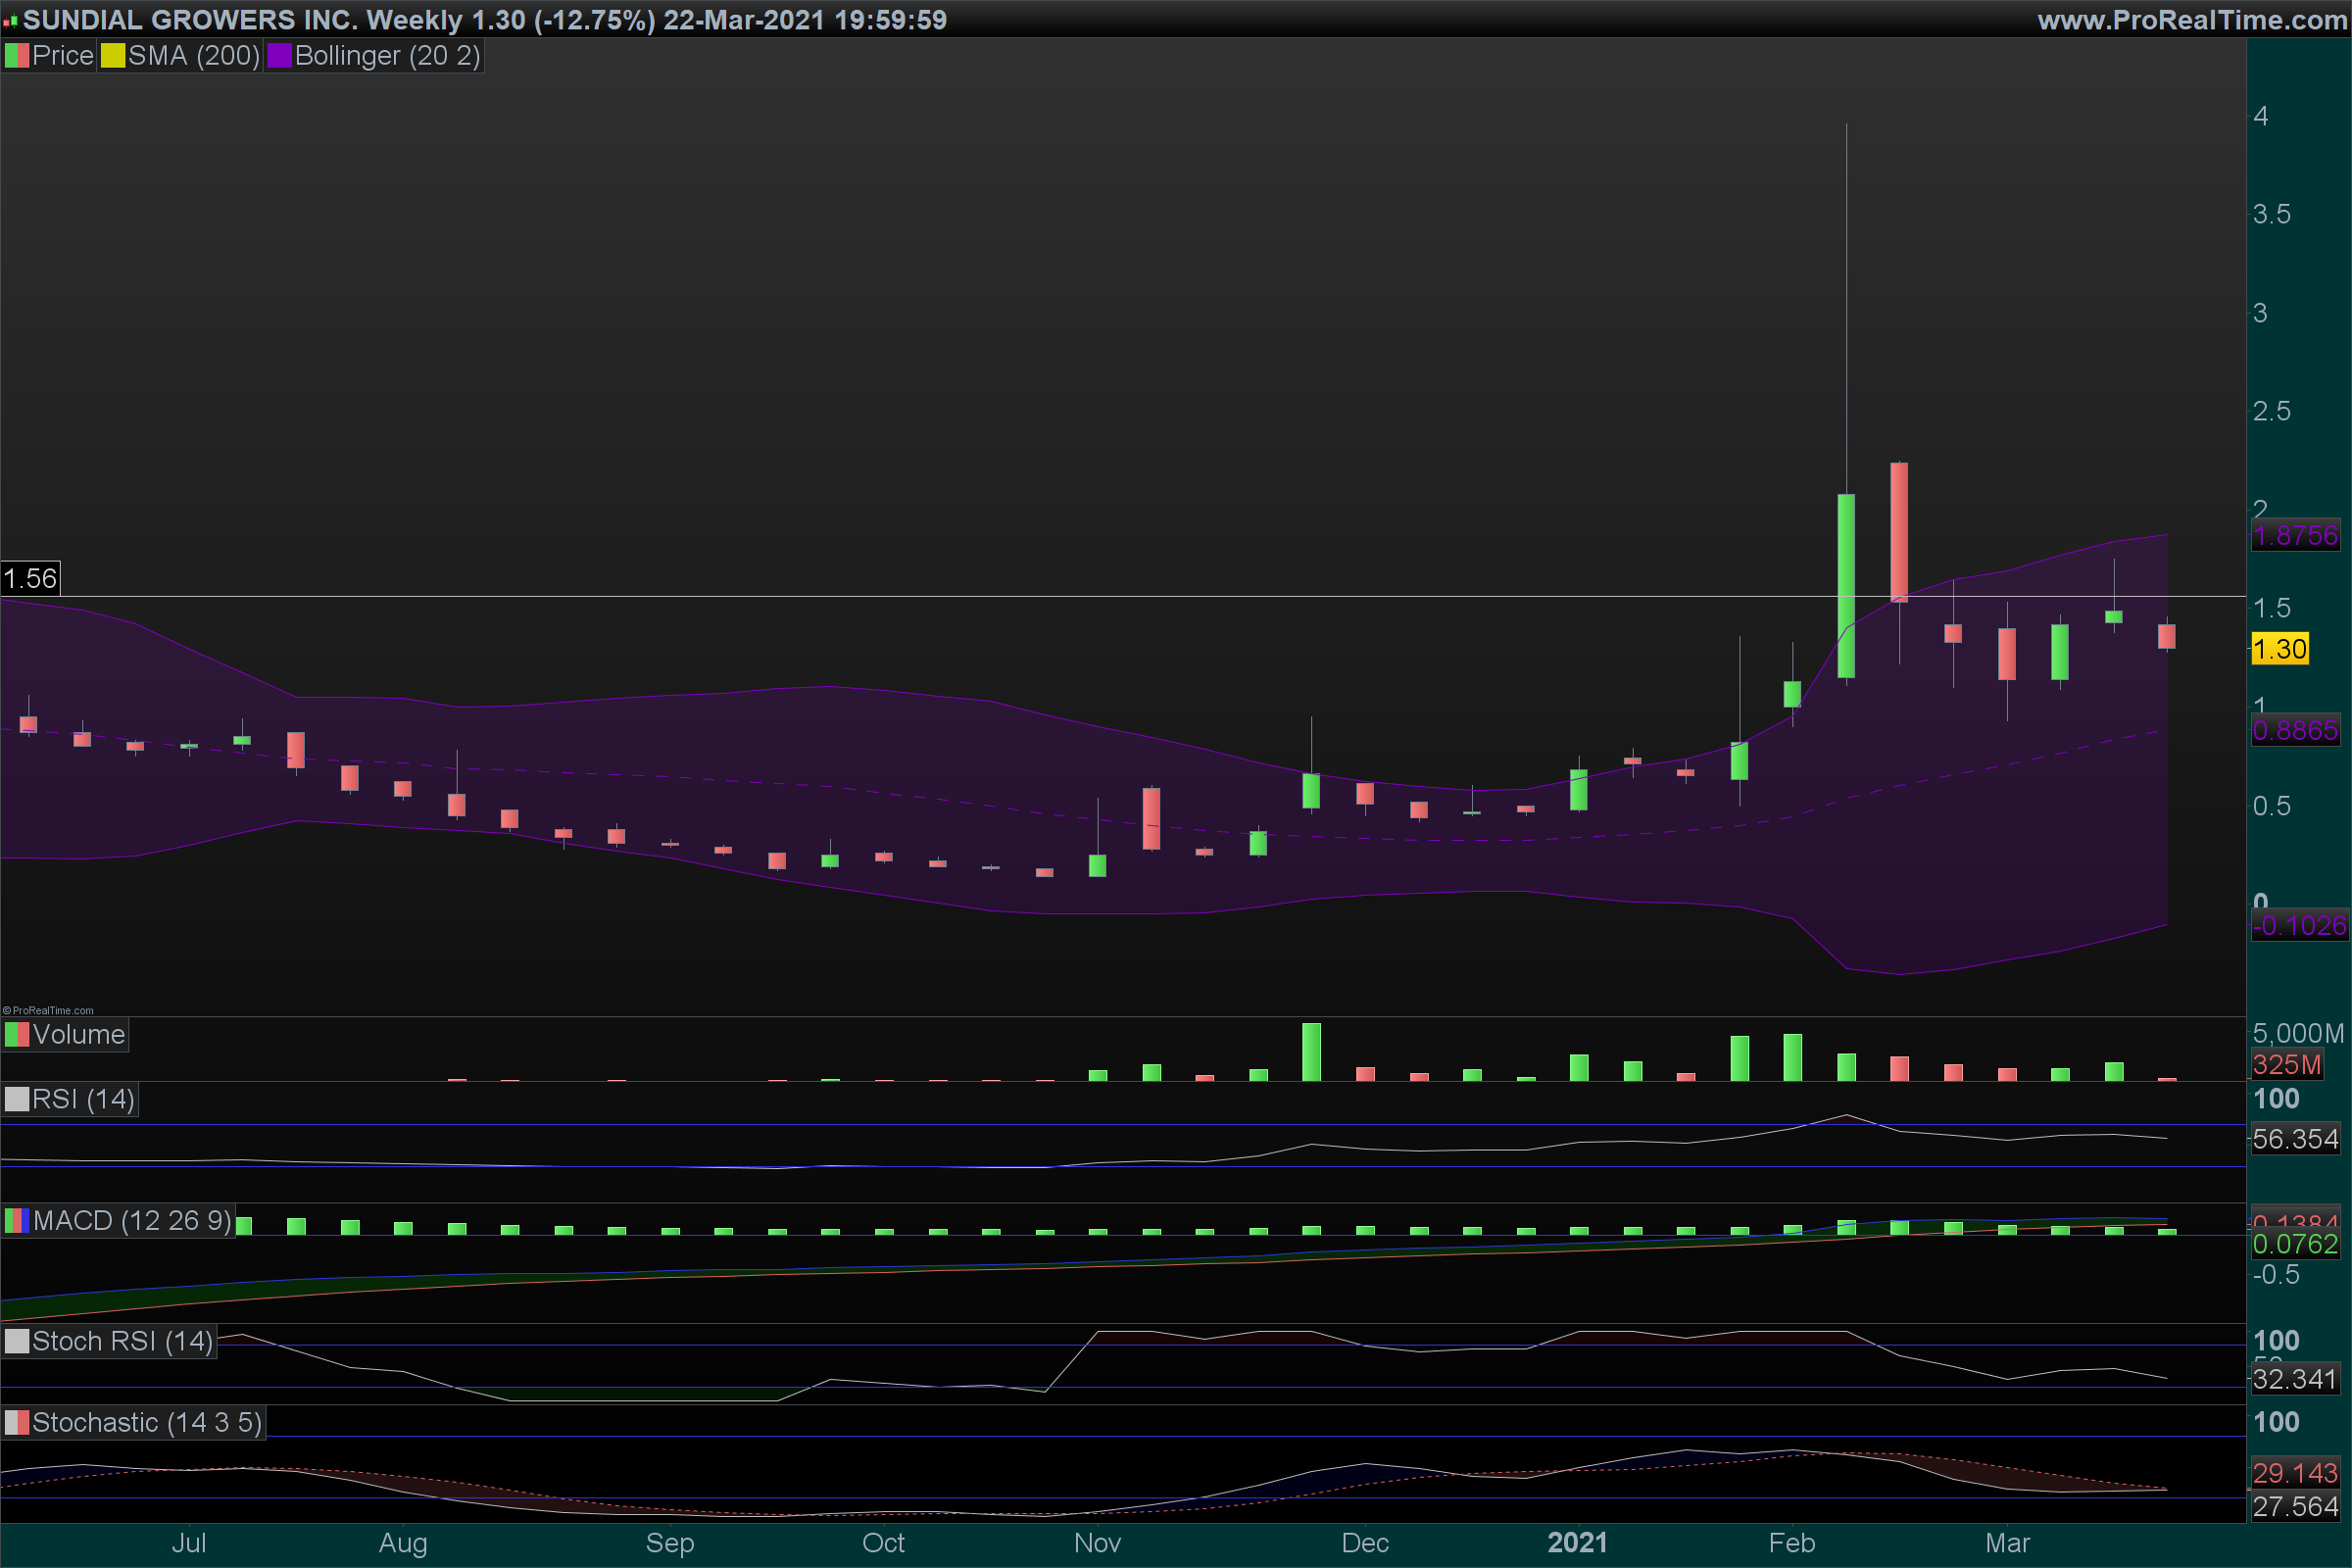Click the MACD (12 26 9) legend icon
2352x1568 pixels.
pos(16,1220)
